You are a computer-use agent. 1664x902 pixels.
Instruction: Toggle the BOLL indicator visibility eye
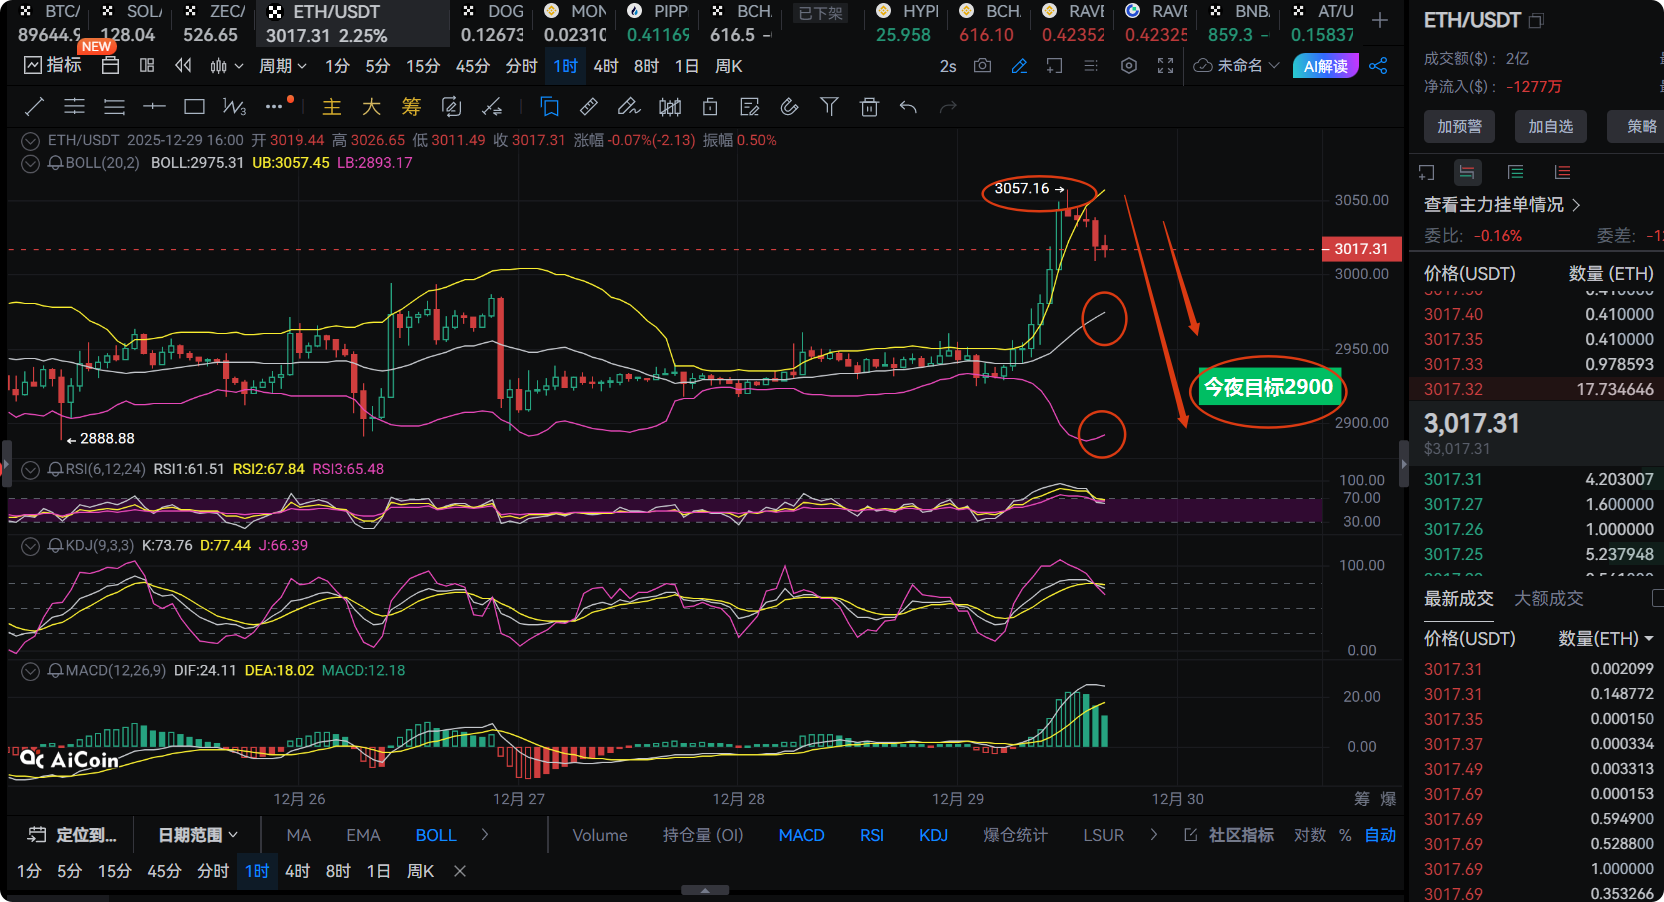(31, 163)
